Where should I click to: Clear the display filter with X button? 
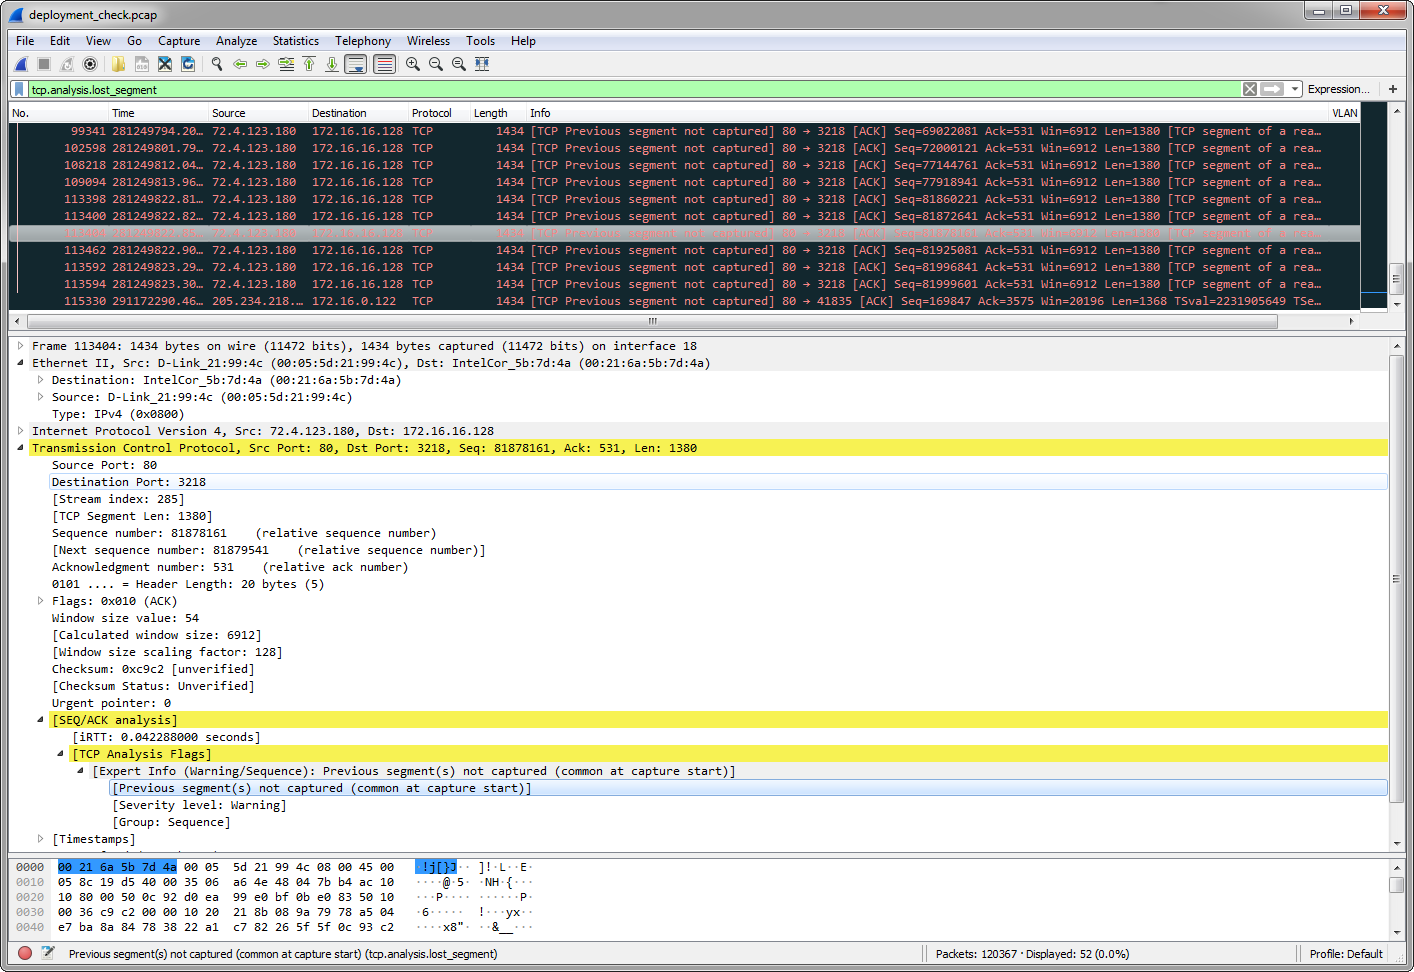tap(1250, 89)
